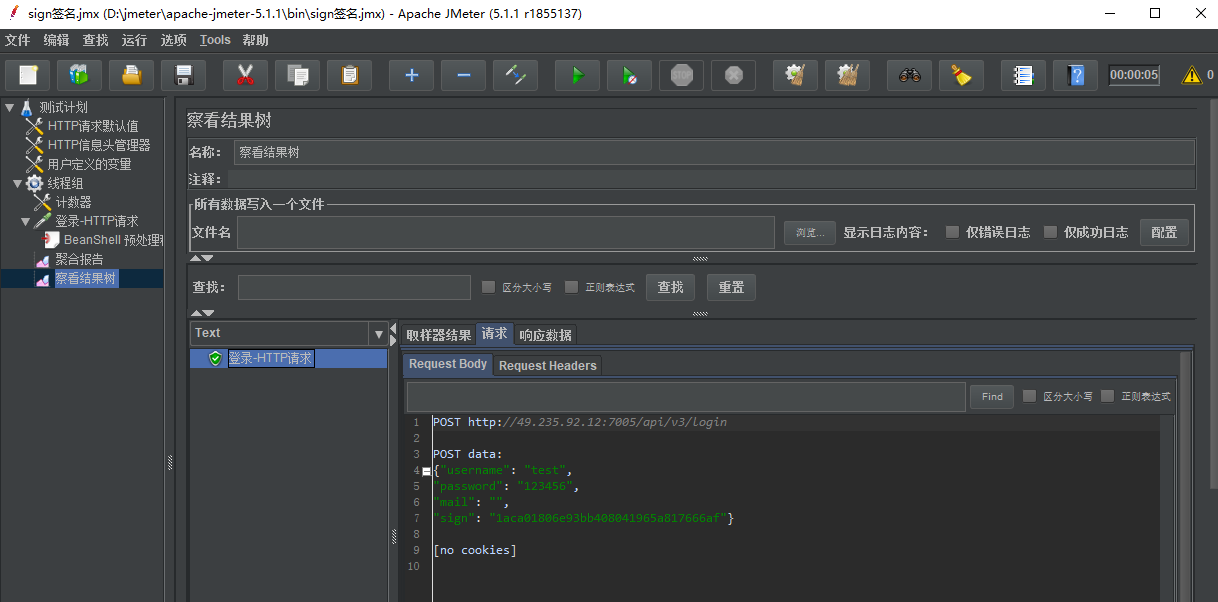The height and width of the screenshot is (602, 1218).
Task: Click the Toggle enable/disable icon
Action: coord(515,75)
